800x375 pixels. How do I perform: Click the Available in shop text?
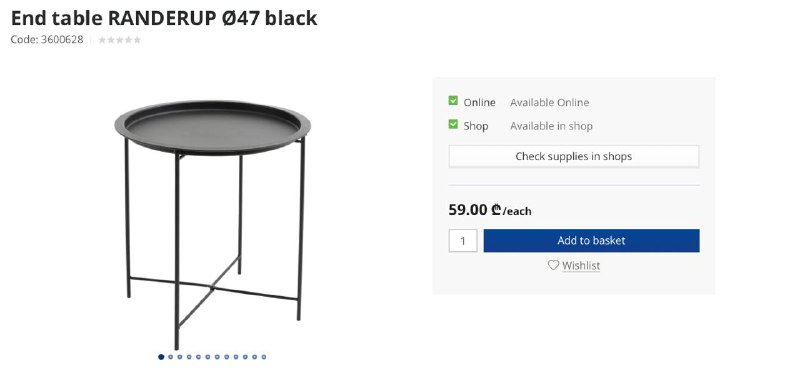[x=551, y=126]
